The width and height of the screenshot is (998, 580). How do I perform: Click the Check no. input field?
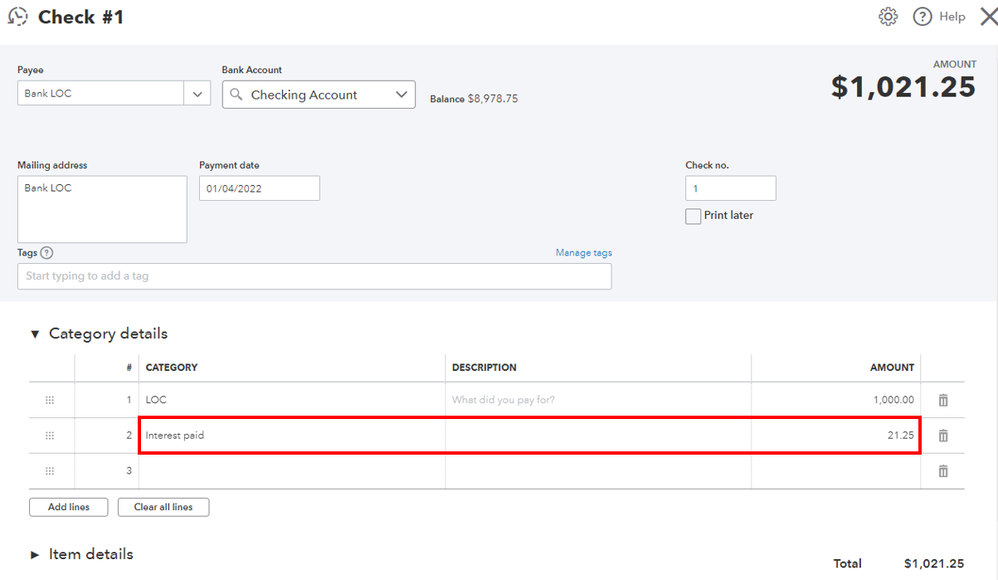[x=731, y=188]
